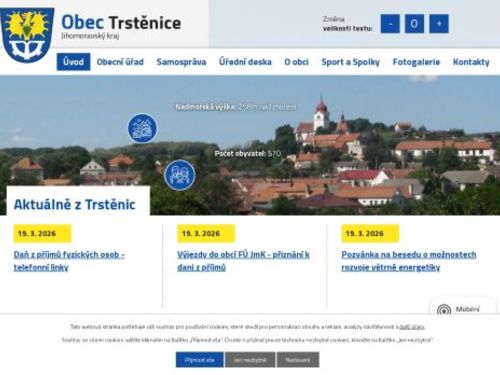The height and width of the screenshot is (375, 500).
Task: Click the altitude mountain icon
Action: [143, 128]
